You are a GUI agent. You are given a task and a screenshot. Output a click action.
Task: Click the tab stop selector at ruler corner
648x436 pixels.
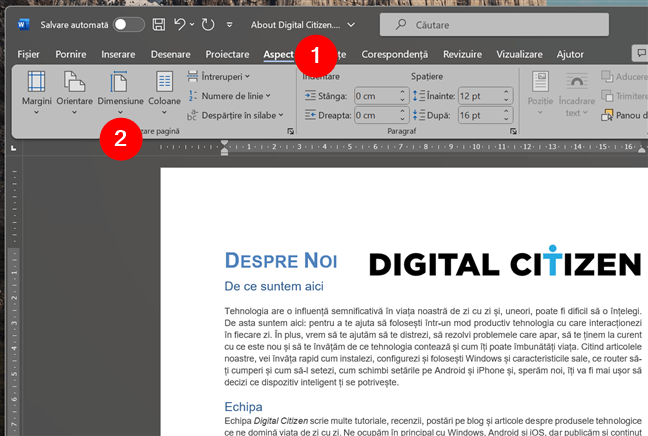pos(14,148)
